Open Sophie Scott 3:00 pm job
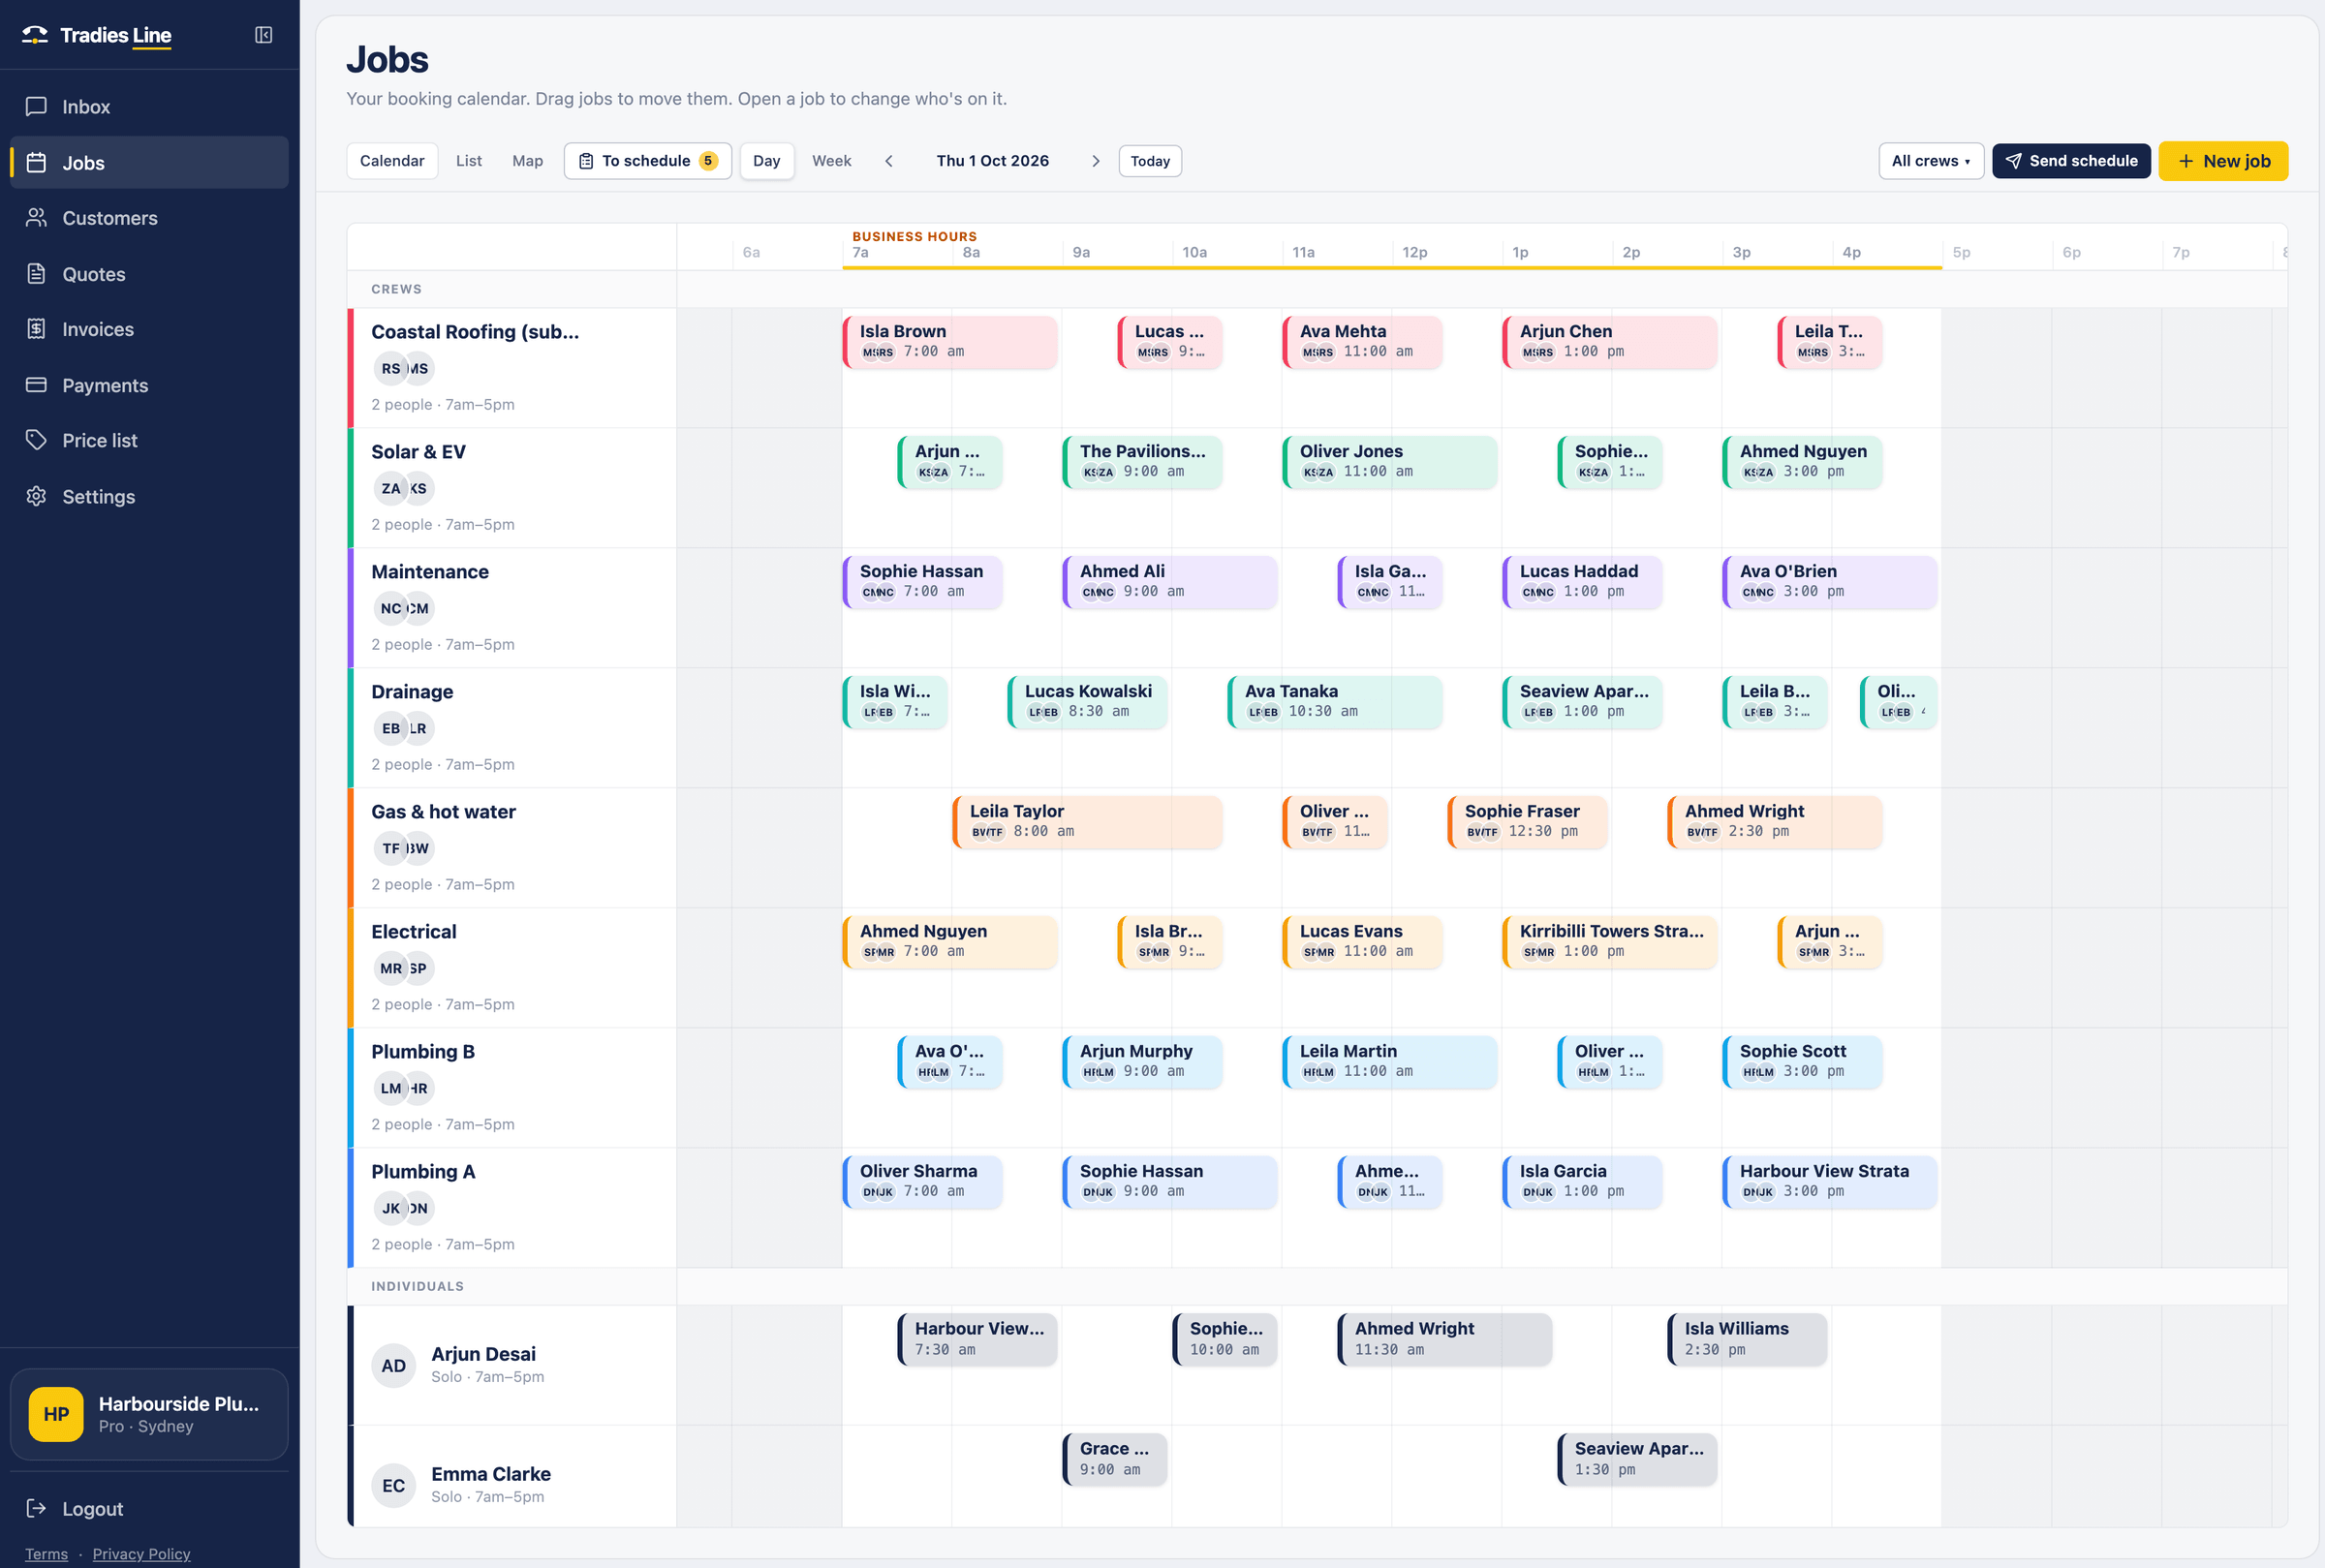This screenshot has width=2325, height=1568. coord(1802,1062)
